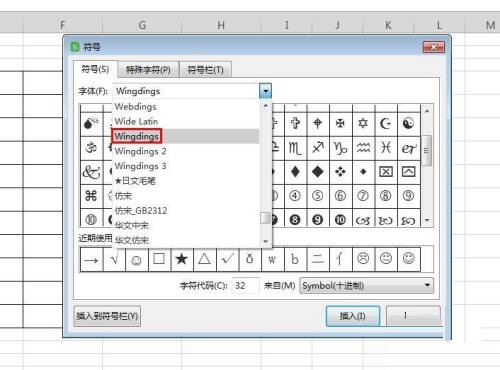Pick the recent black star symbol
The height and width of the screenshot is (370, 500).
[182, 259]
